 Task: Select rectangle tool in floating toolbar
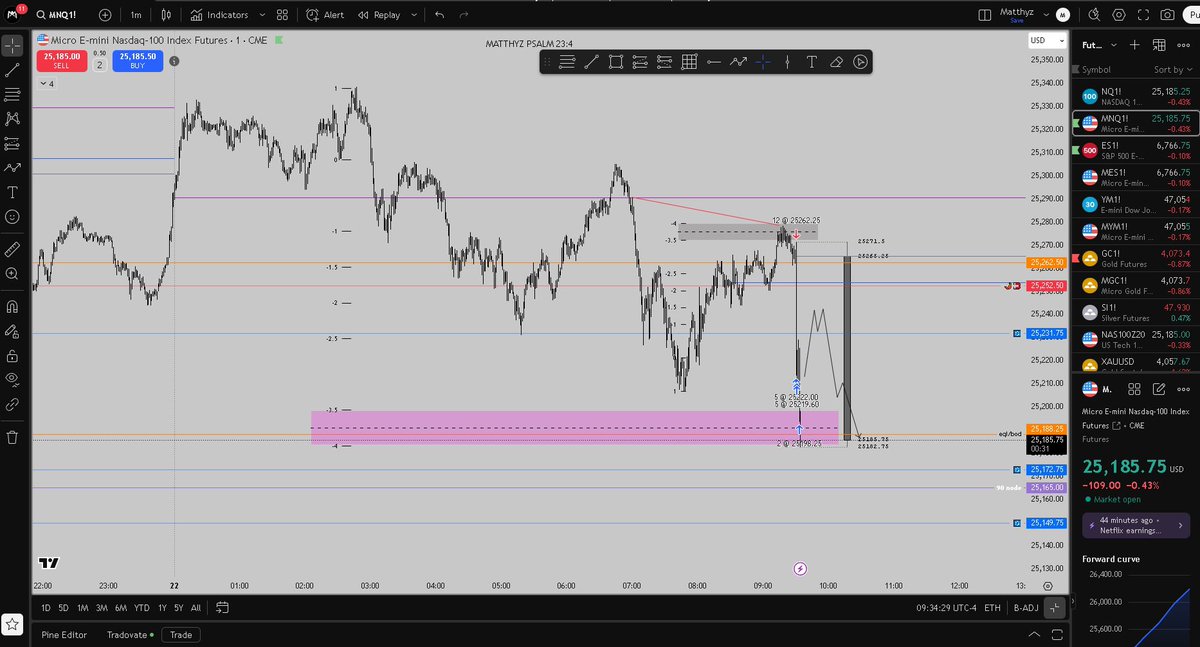[x=615, y=62]
